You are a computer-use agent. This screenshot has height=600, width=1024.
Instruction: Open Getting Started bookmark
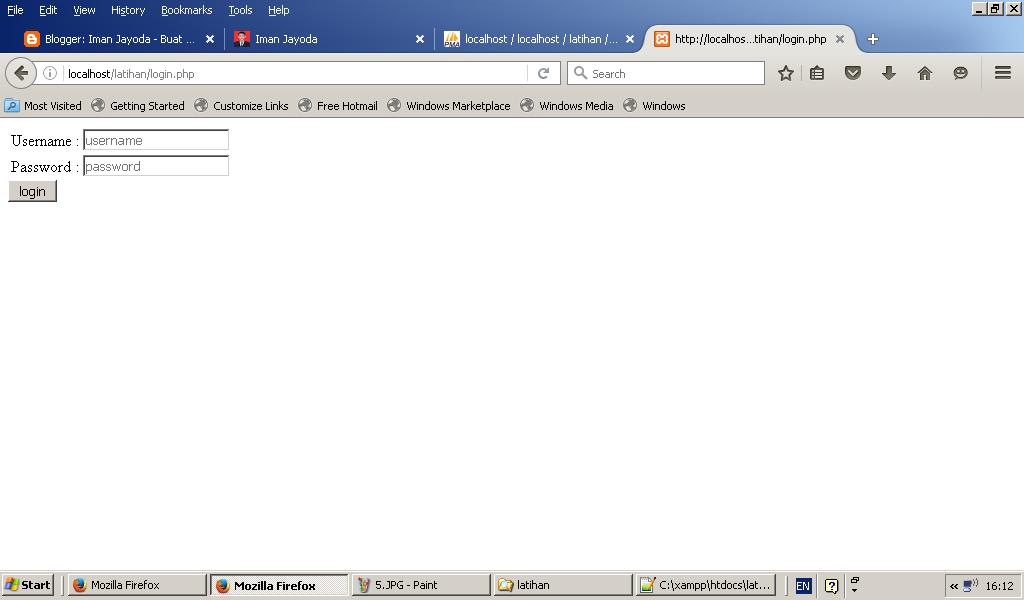[x=138, y=106]
